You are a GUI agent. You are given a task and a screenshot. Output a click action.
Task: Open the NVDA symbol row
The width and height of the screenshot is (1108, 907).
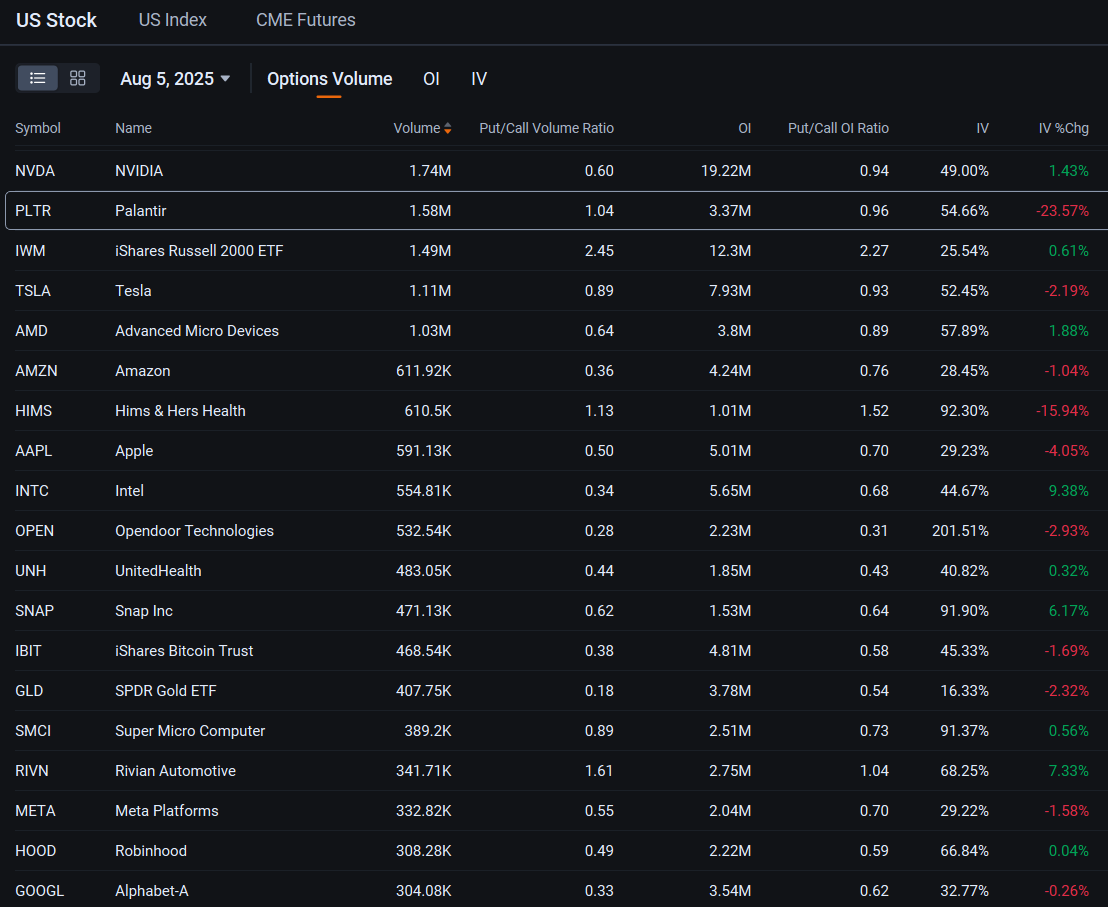(x=35, y=171)
